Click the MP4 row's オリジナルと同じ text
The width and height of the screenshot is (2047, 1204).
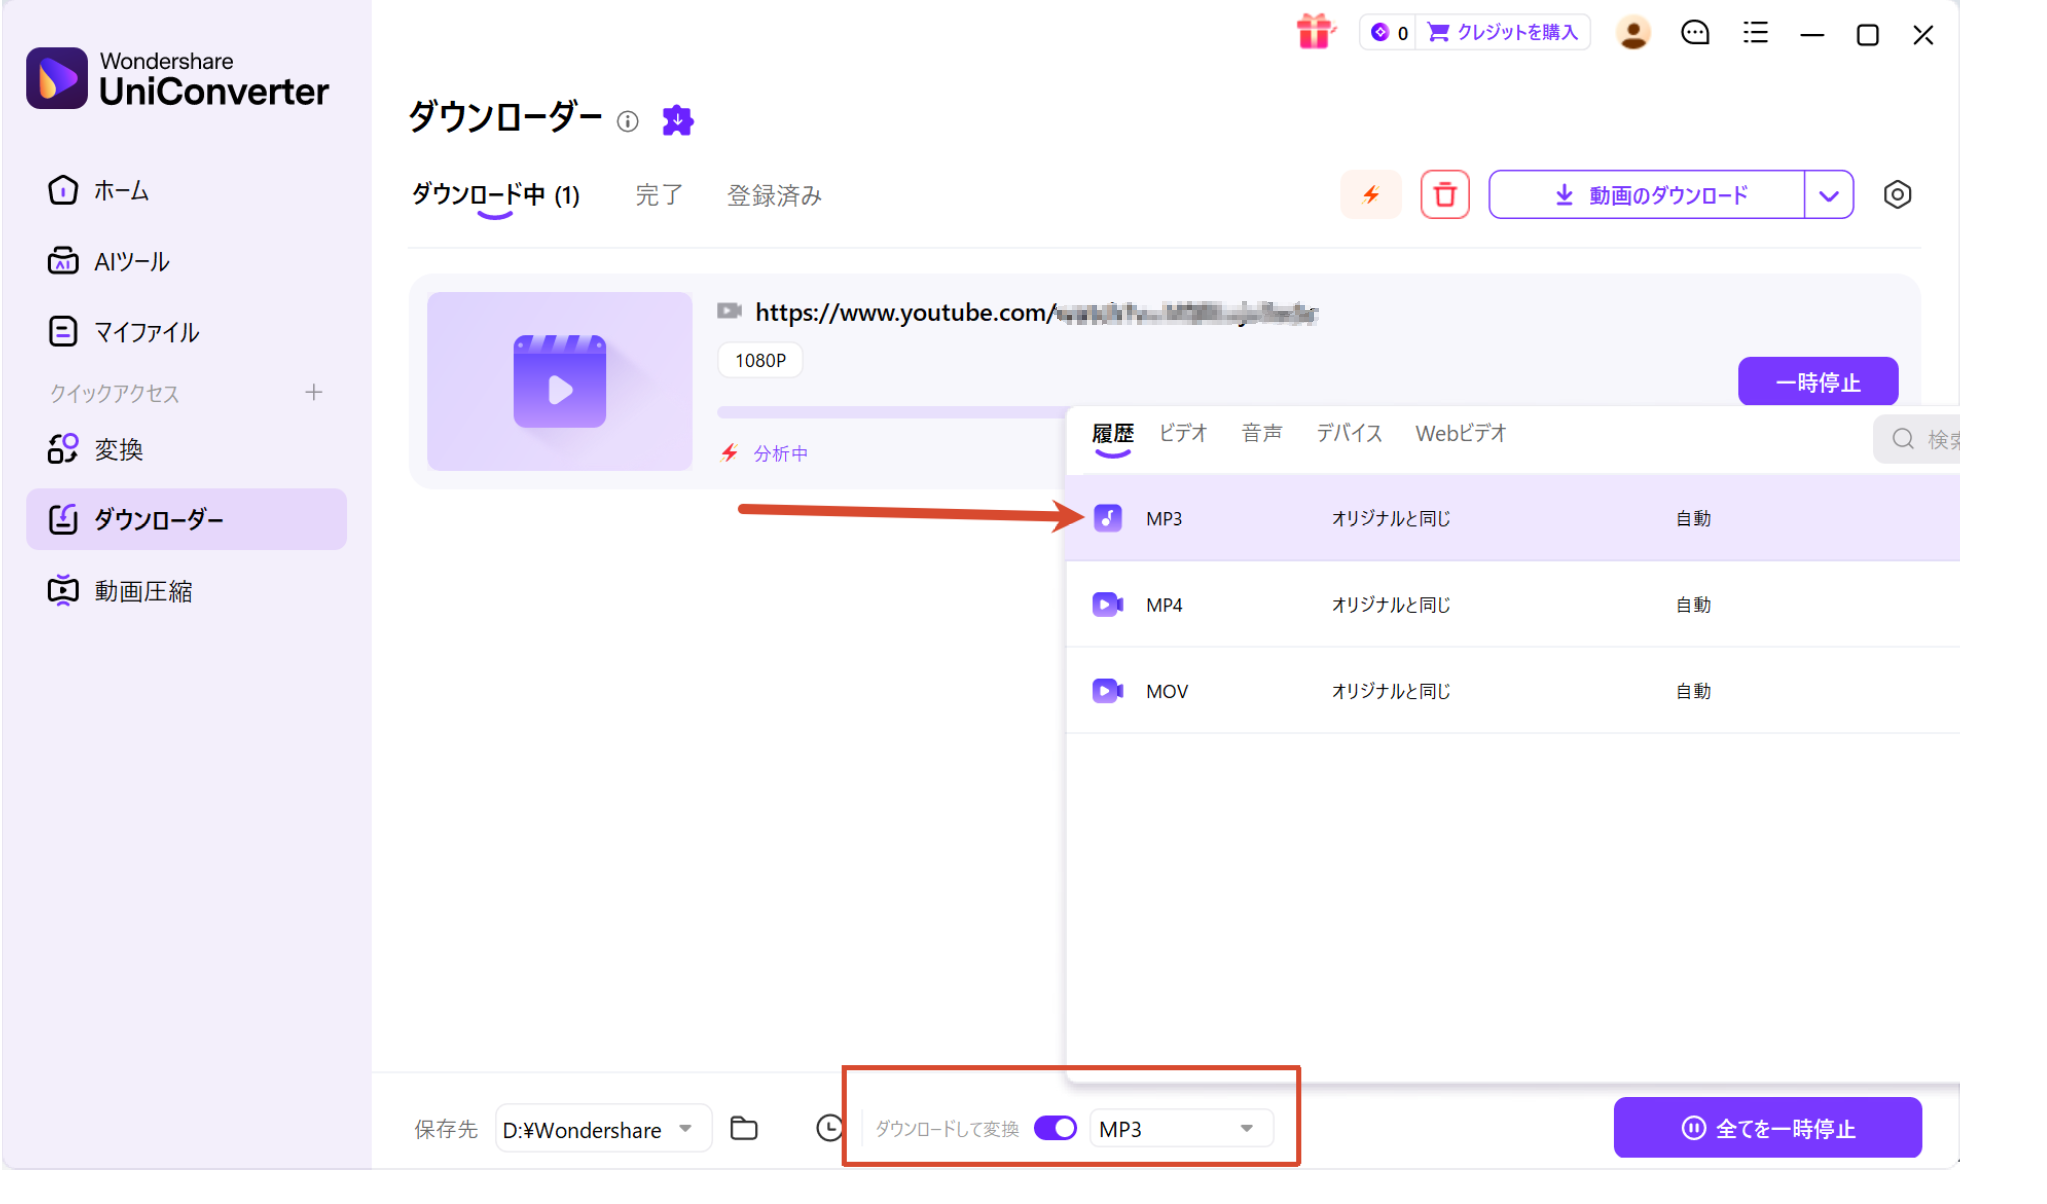[1390, 604]
